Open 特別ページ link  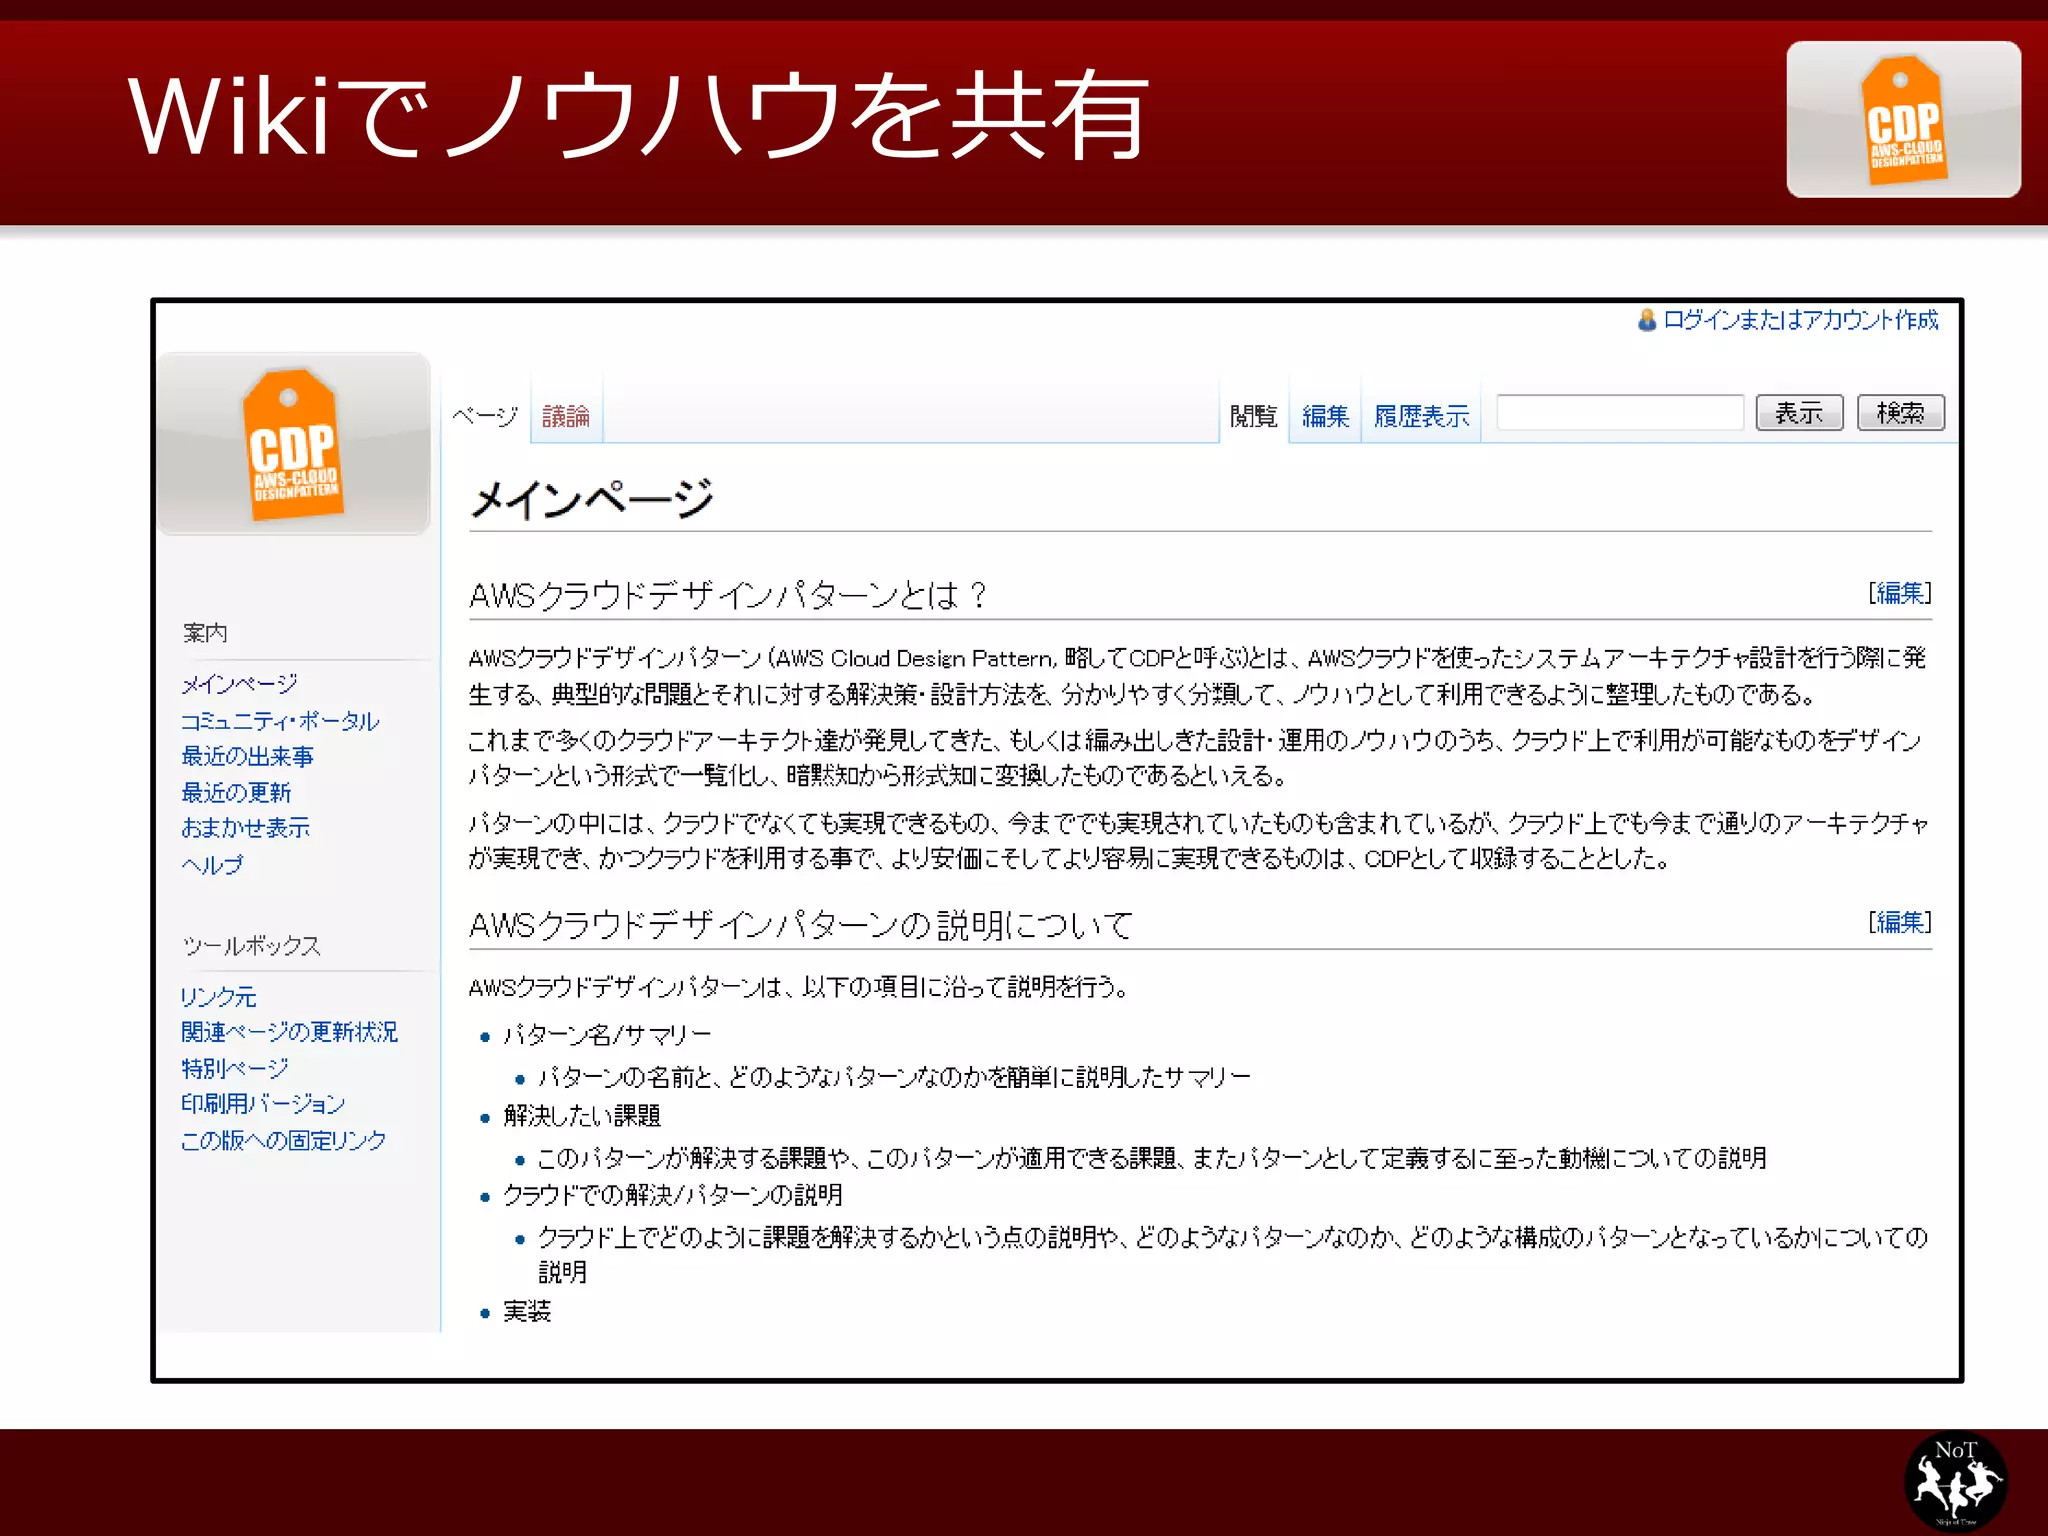point(235,1068)
